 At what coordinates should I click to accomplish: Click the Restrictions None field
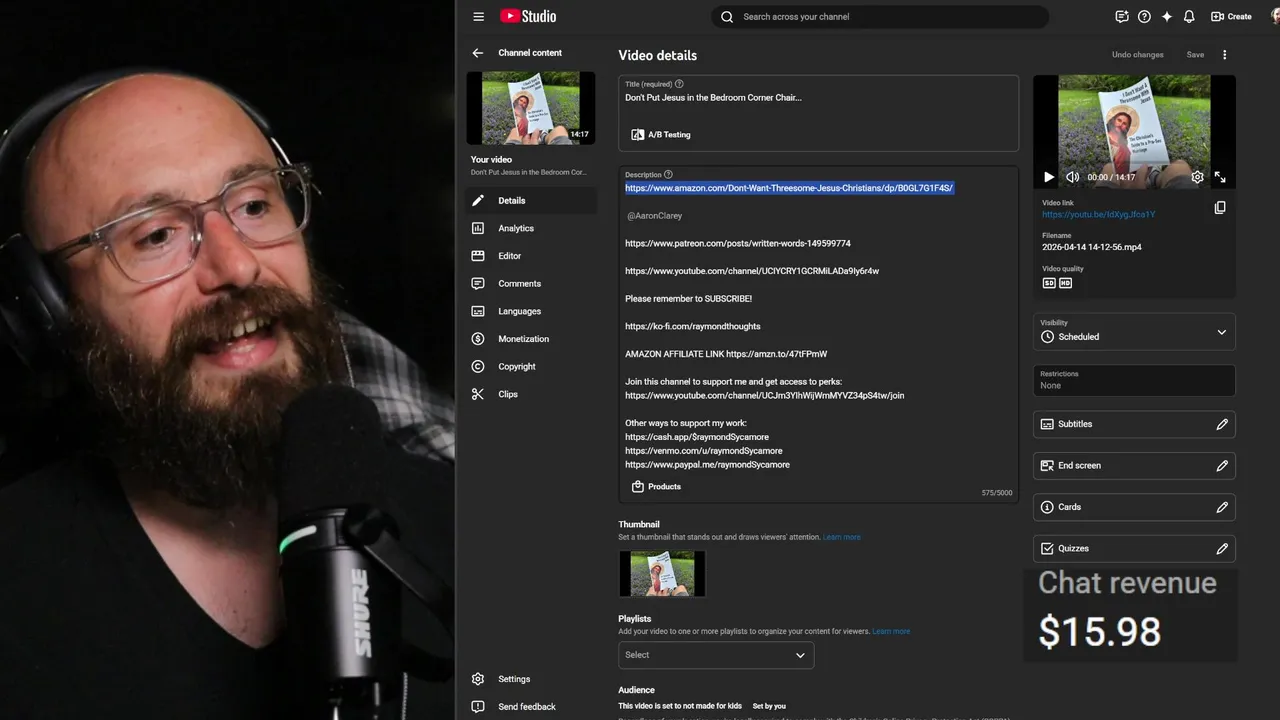1134,380
